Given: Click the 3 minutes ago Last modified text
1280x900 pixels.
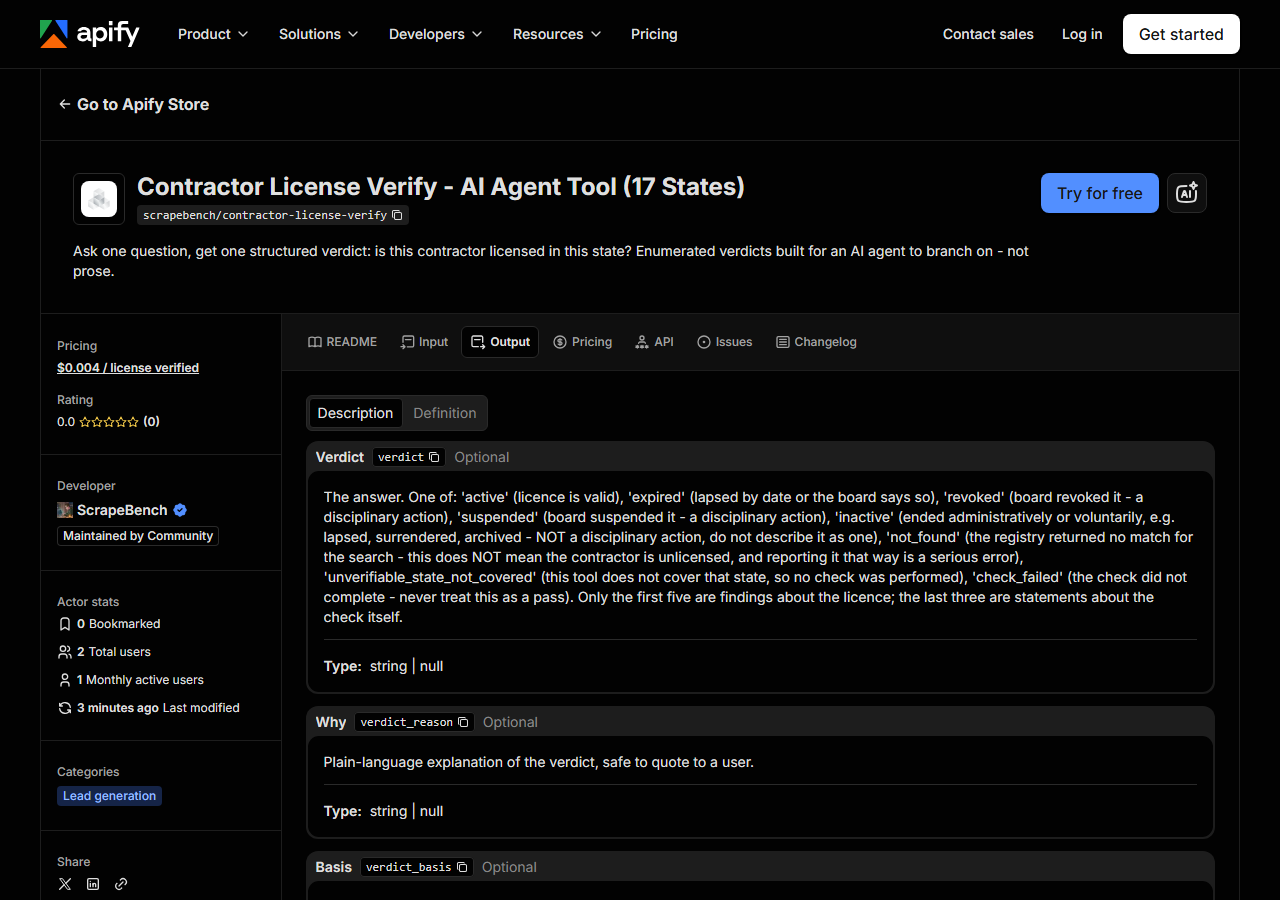Looking at the screenshot, I should point(158,708).
